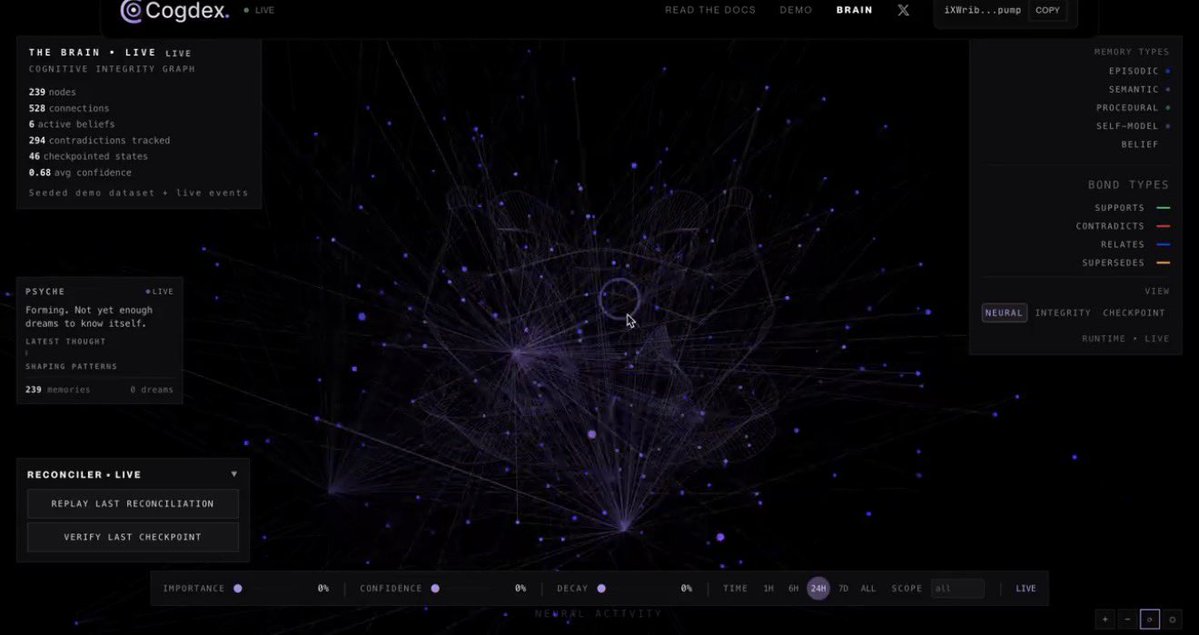The height and width of the screenshot is (635, 1199).
Task: Set time range to 7D
Action: [x=843, y=588]
